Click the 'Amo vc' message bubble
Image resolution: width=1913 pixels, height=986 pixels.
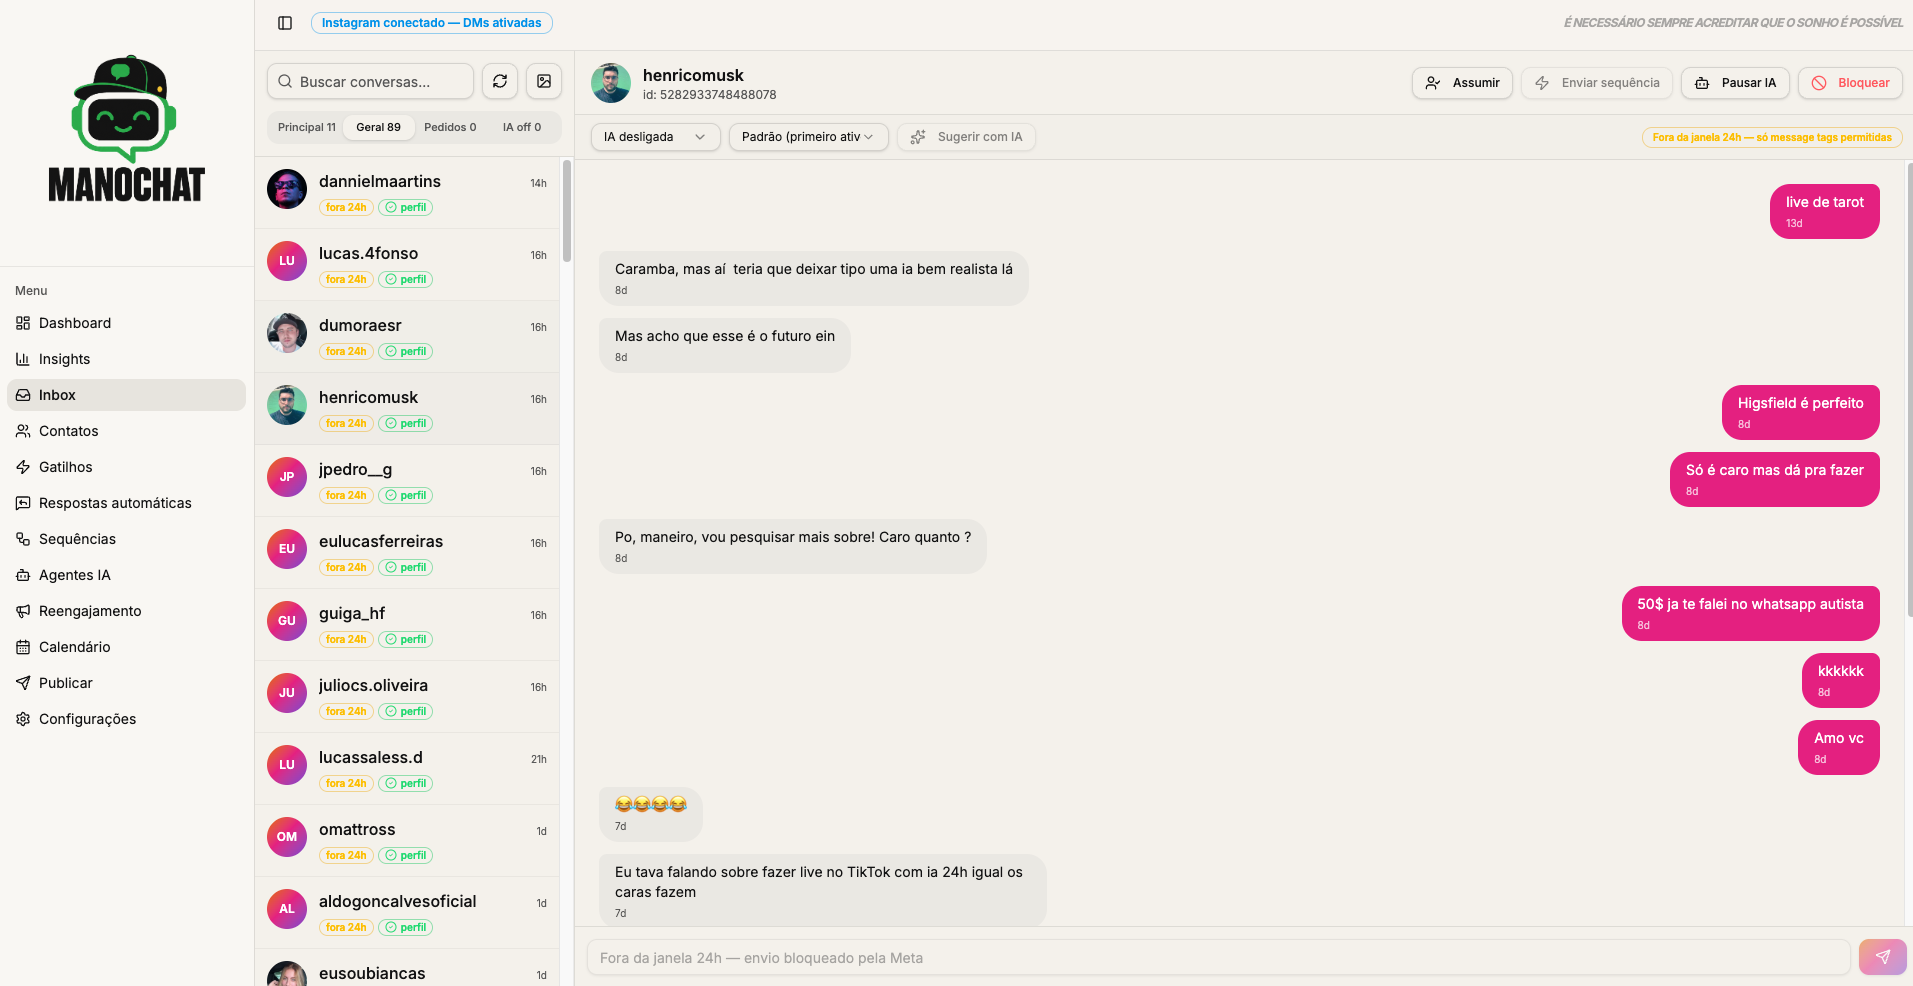(x=1838, y=747)
